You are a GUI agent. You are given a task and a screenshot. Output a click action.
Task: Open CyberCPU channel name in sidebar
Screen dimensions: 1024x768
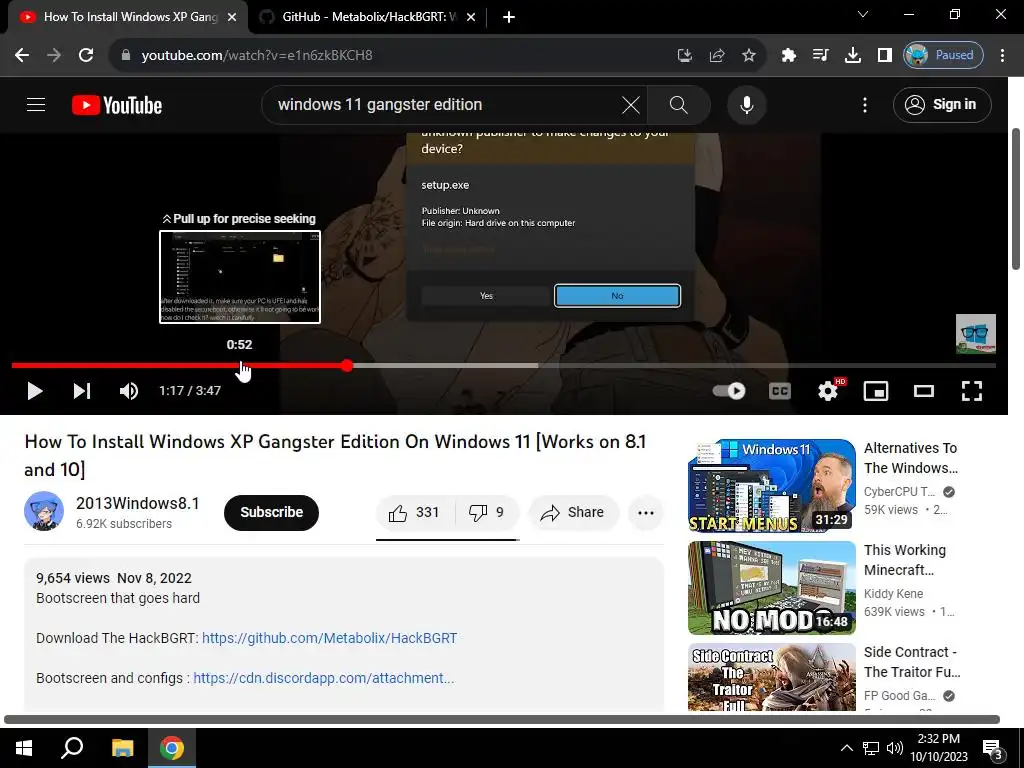click(x=899, y=492)
